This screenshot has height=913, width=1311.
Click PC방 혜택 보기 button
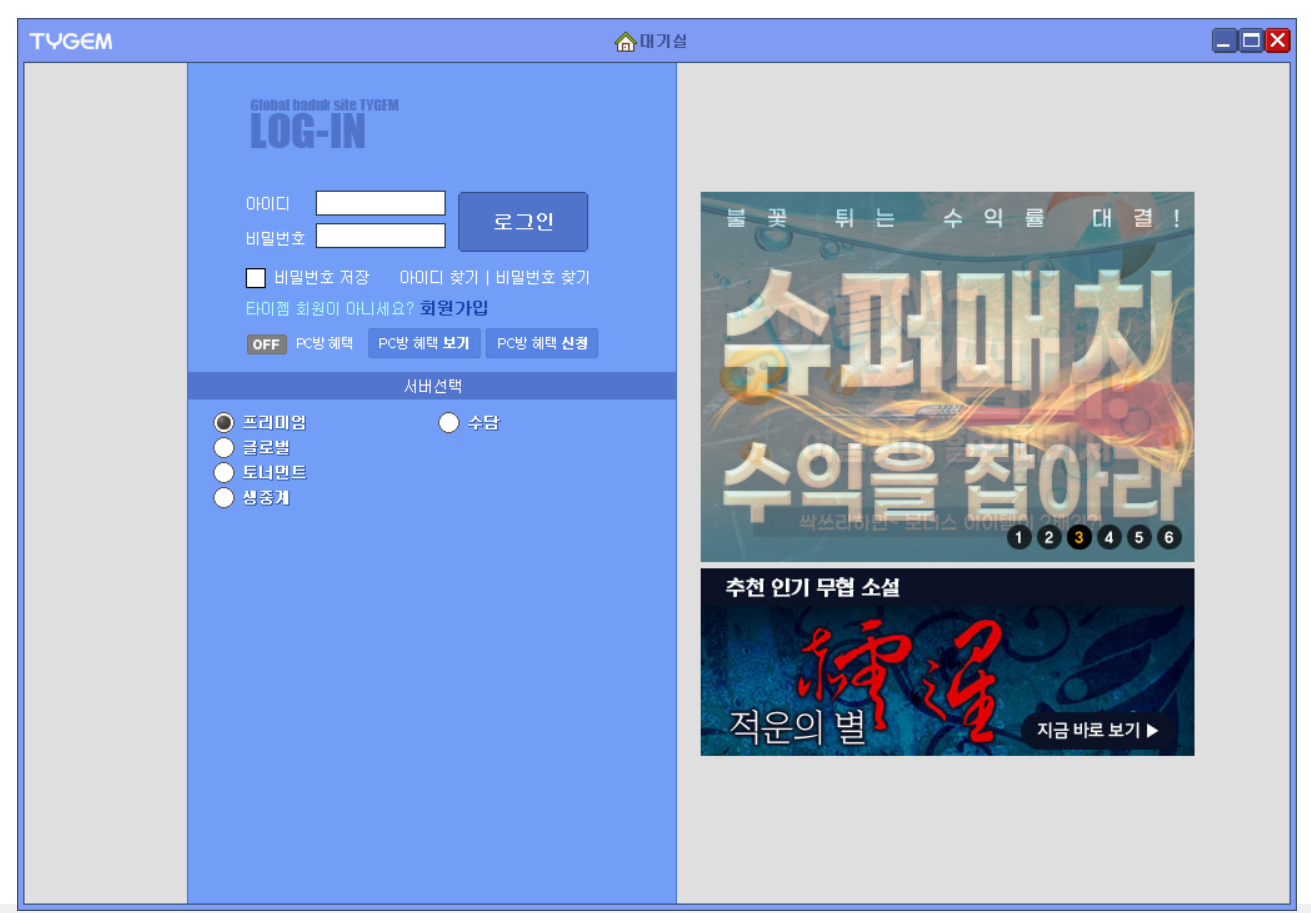click(x=424, y=343)
